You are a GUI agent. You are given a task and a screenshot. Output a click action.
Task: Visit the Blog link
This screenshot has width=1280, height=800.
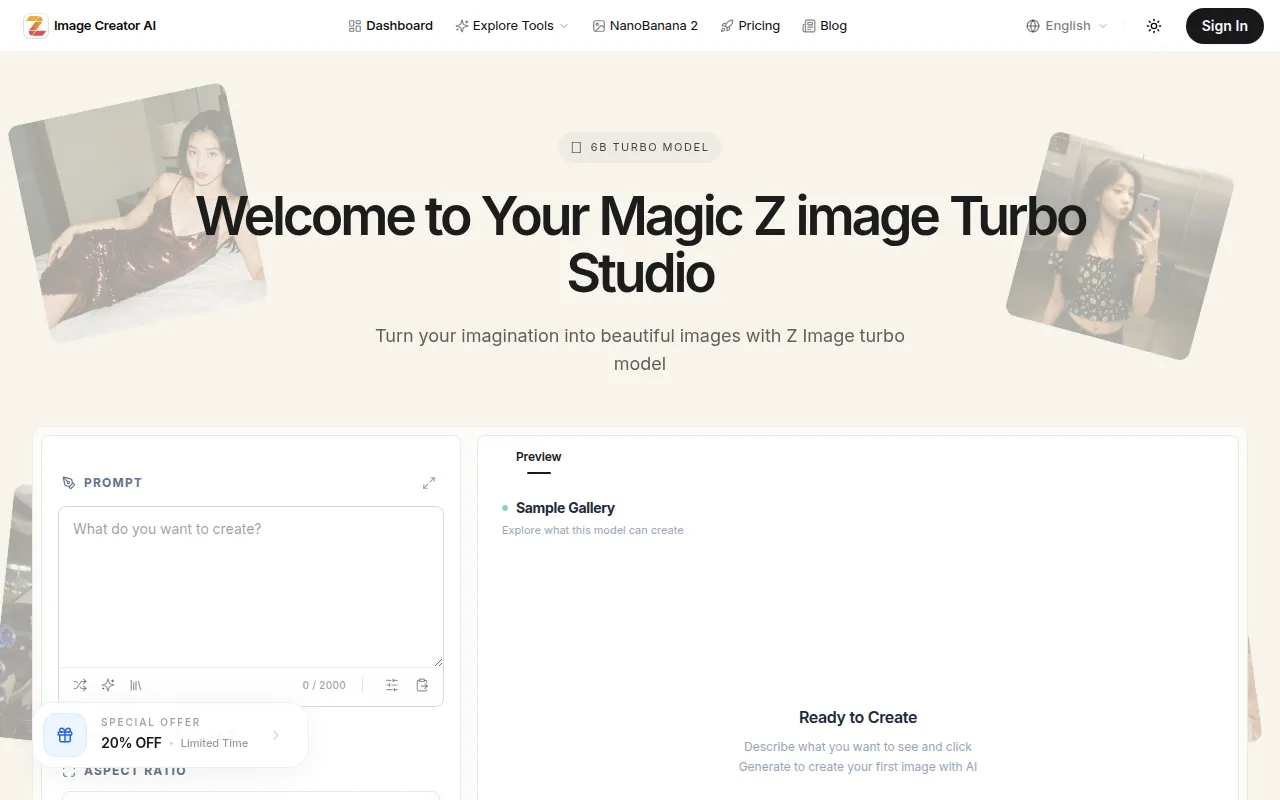[824, 26]
